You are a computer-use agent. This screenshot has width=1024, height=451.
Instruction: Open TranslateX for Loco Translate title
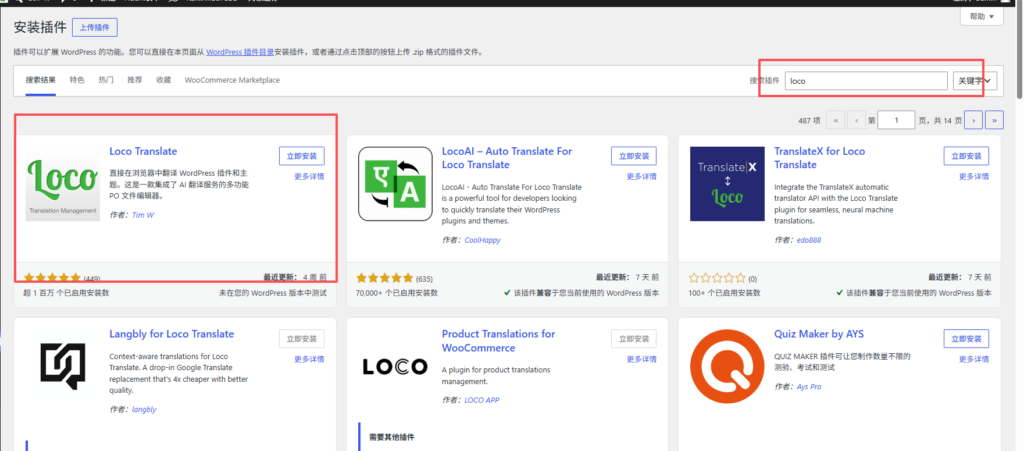point(820,158)
